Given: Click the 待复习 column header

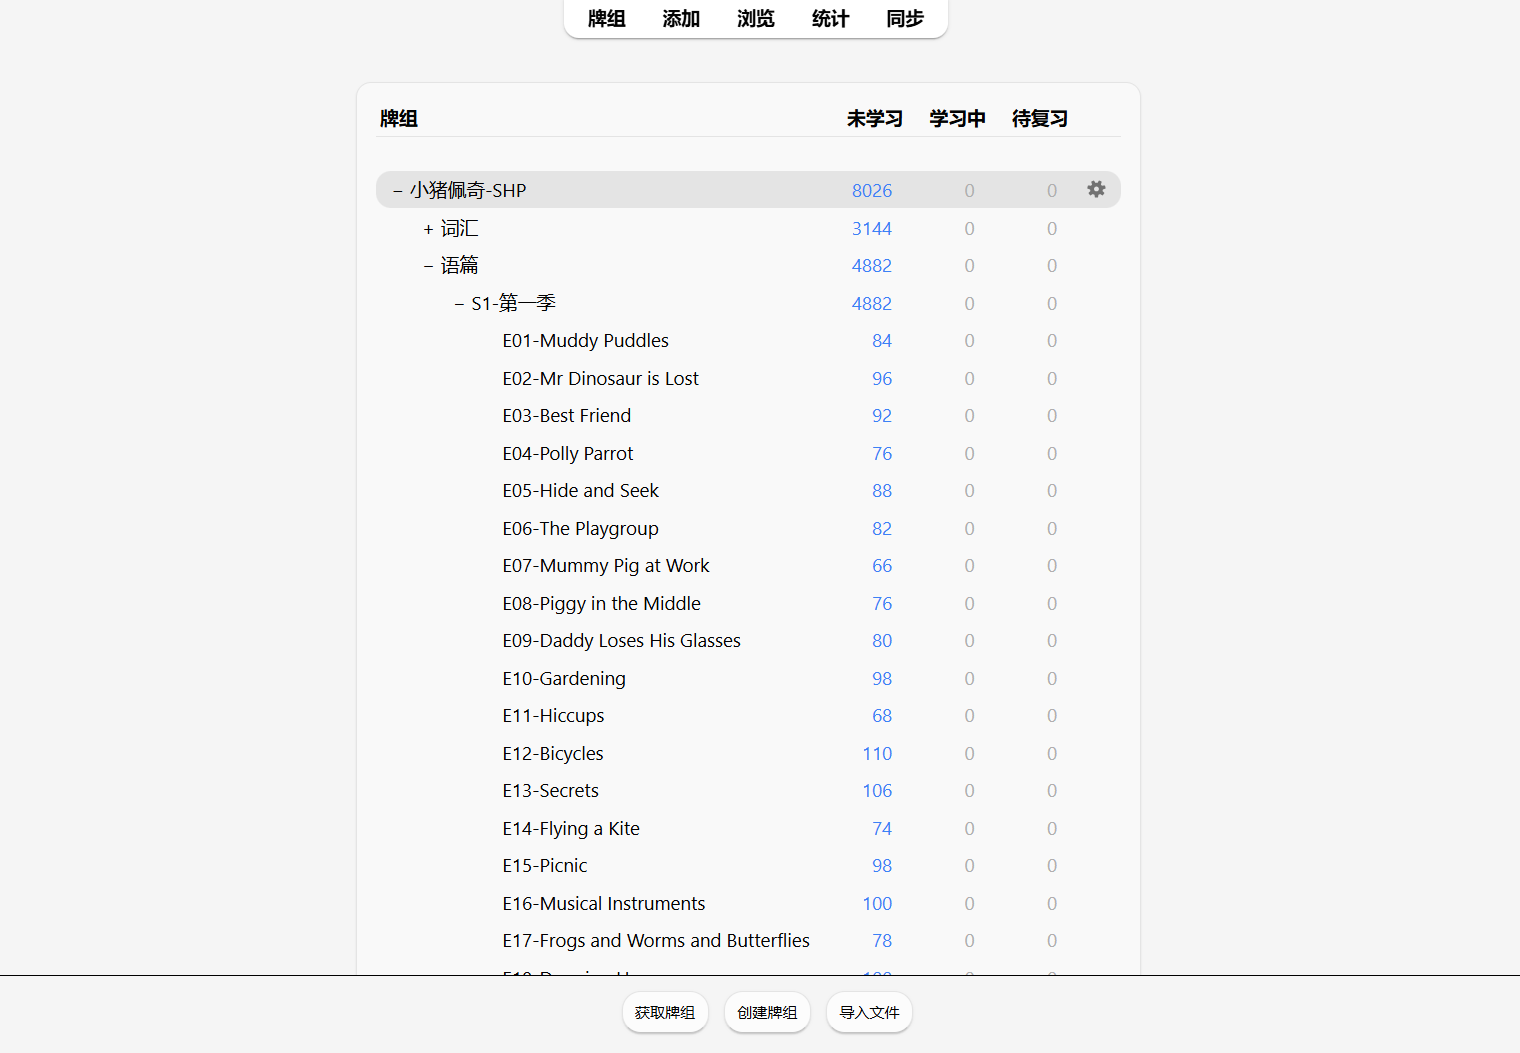Looking at the screenshot, I should pyautogui.click(x=1039, y=119).
